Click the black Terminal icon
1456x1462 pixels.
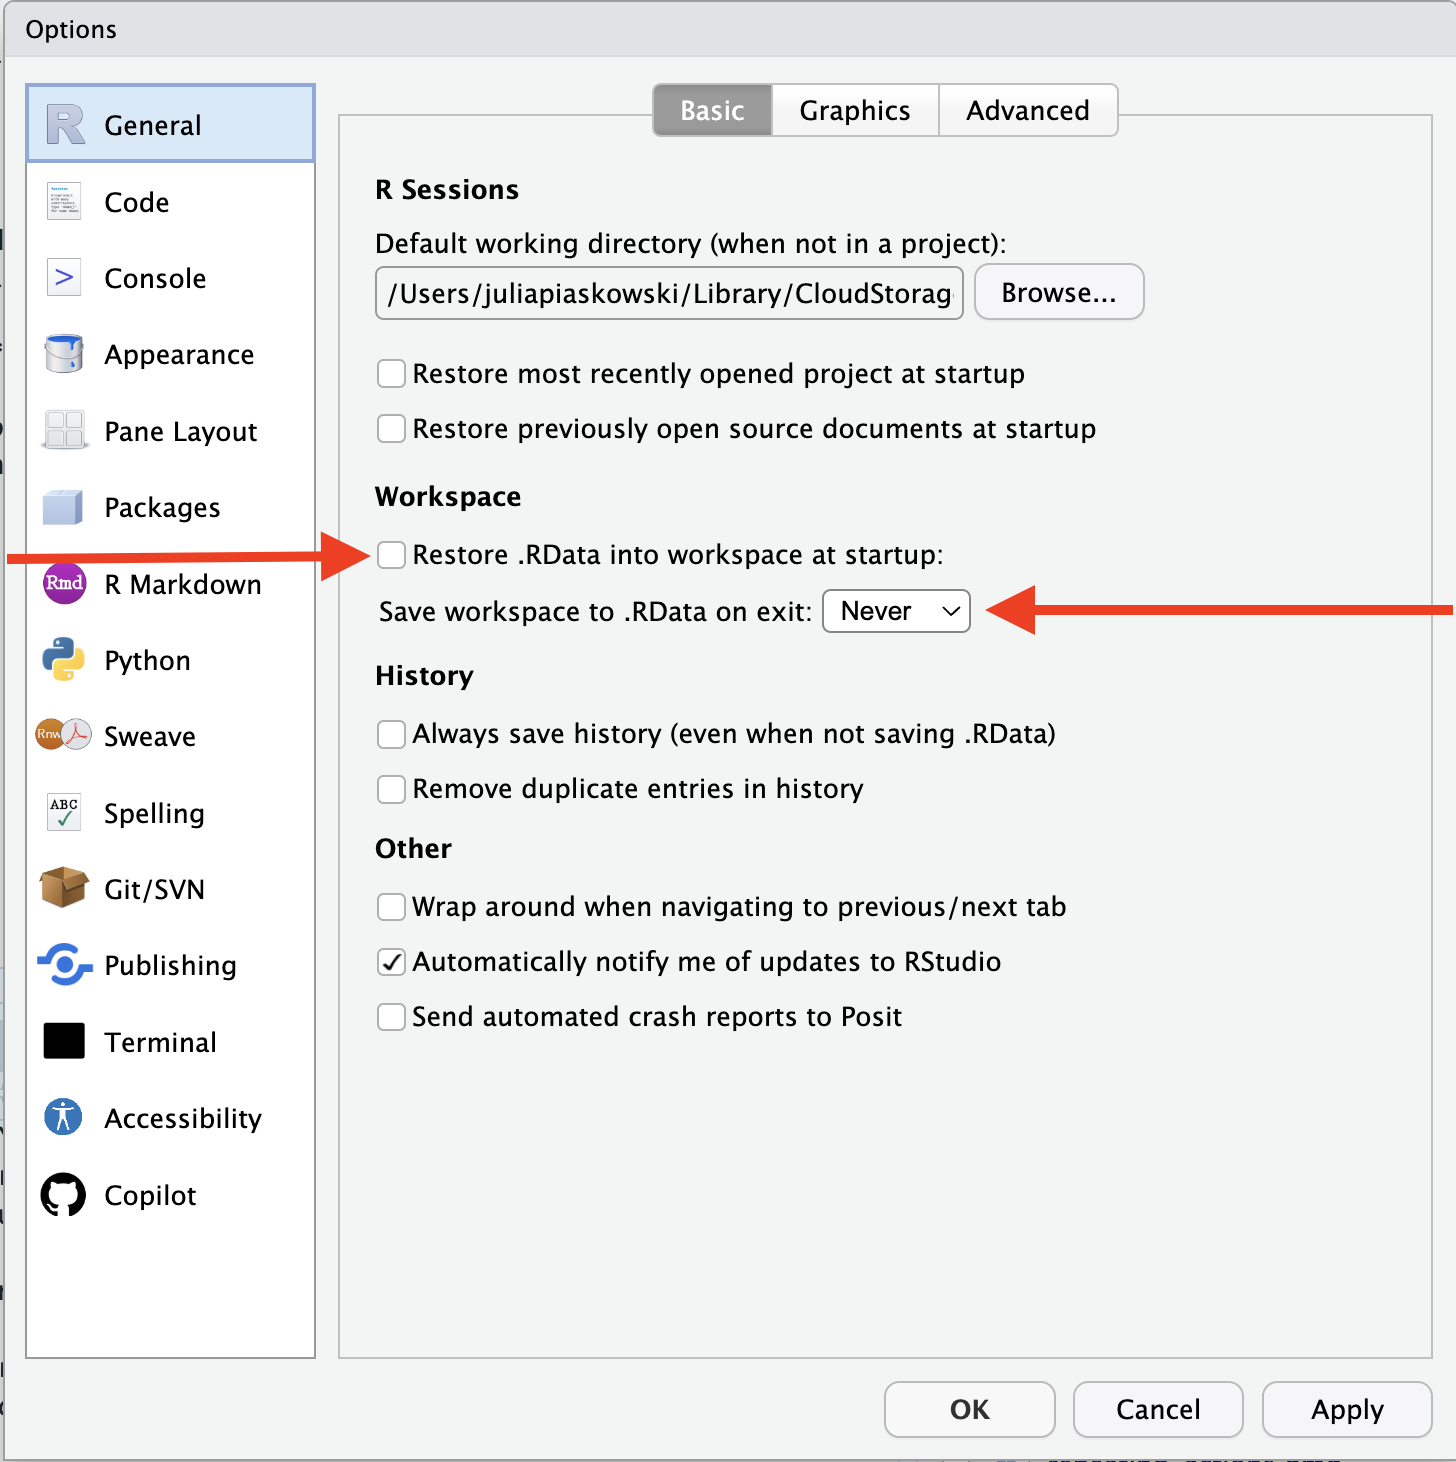click(64, 1041)
